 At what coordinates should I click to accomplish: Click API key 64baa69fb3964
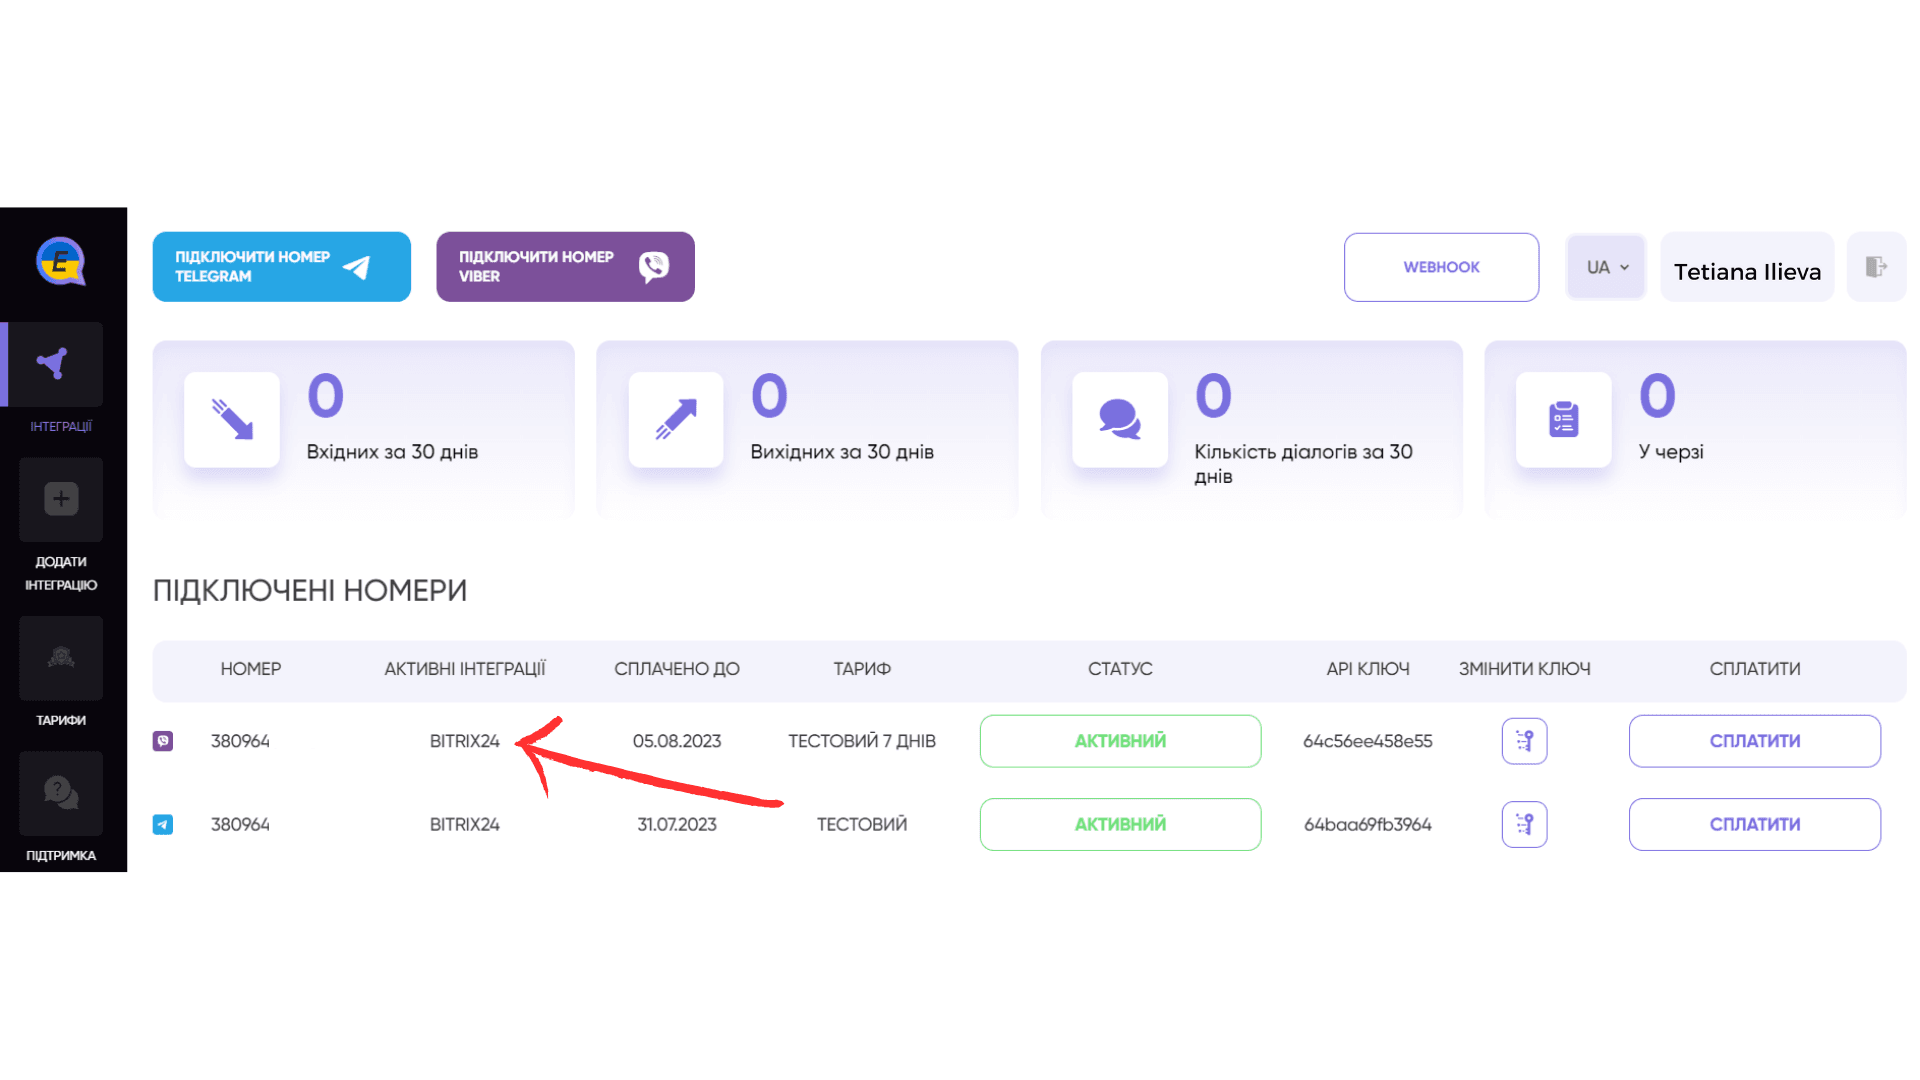tap(1368, 824)
